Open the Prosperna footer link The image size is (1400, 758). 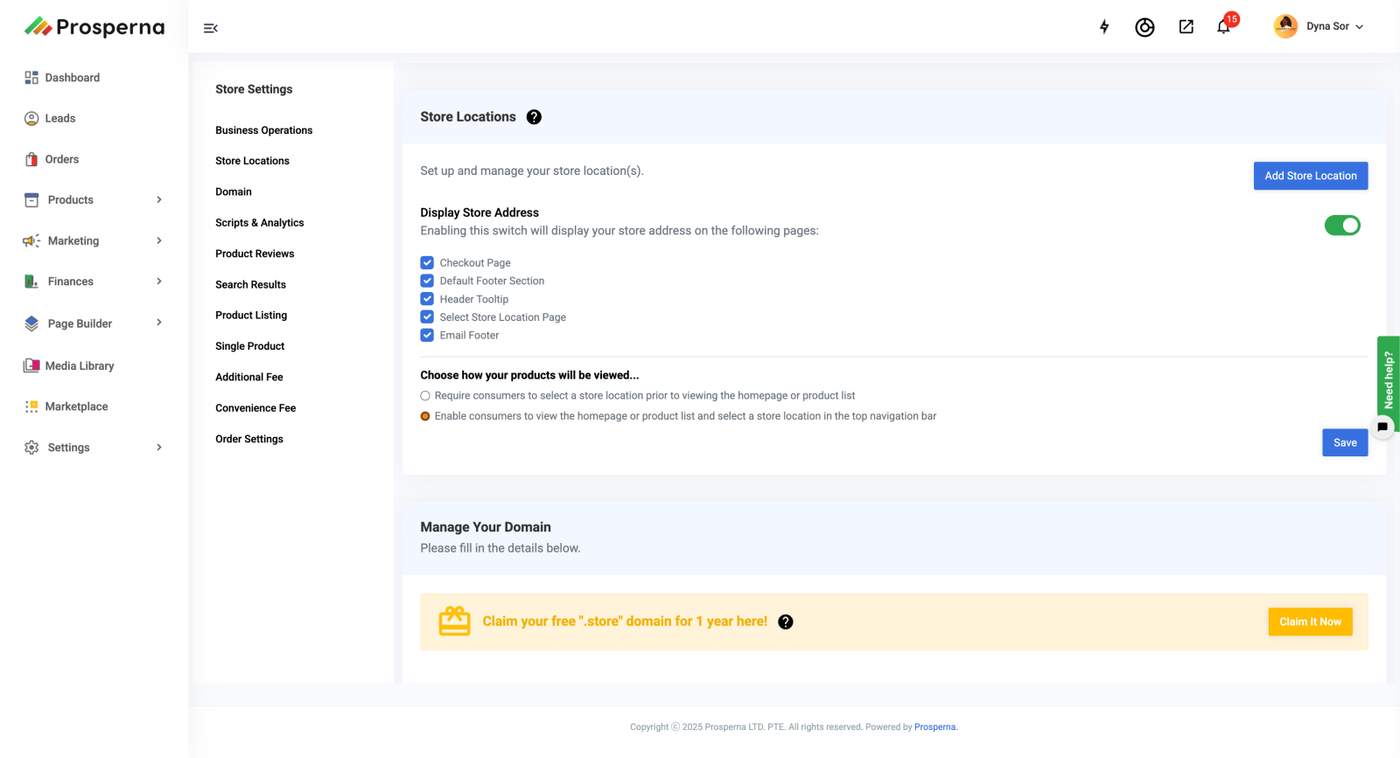(x=935, y=727)
